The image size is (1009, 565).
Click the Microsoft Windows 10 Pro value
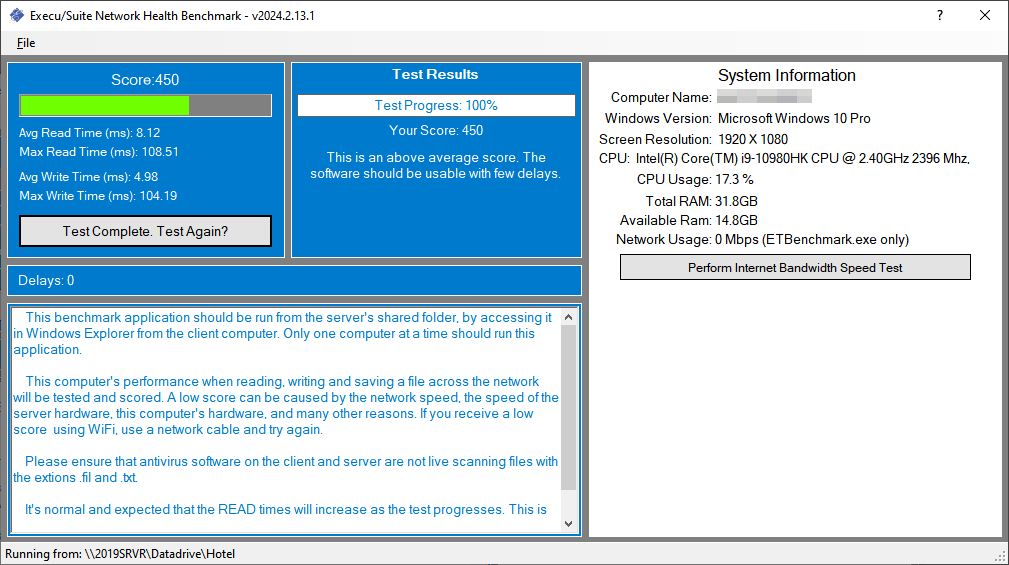(794, 118)
